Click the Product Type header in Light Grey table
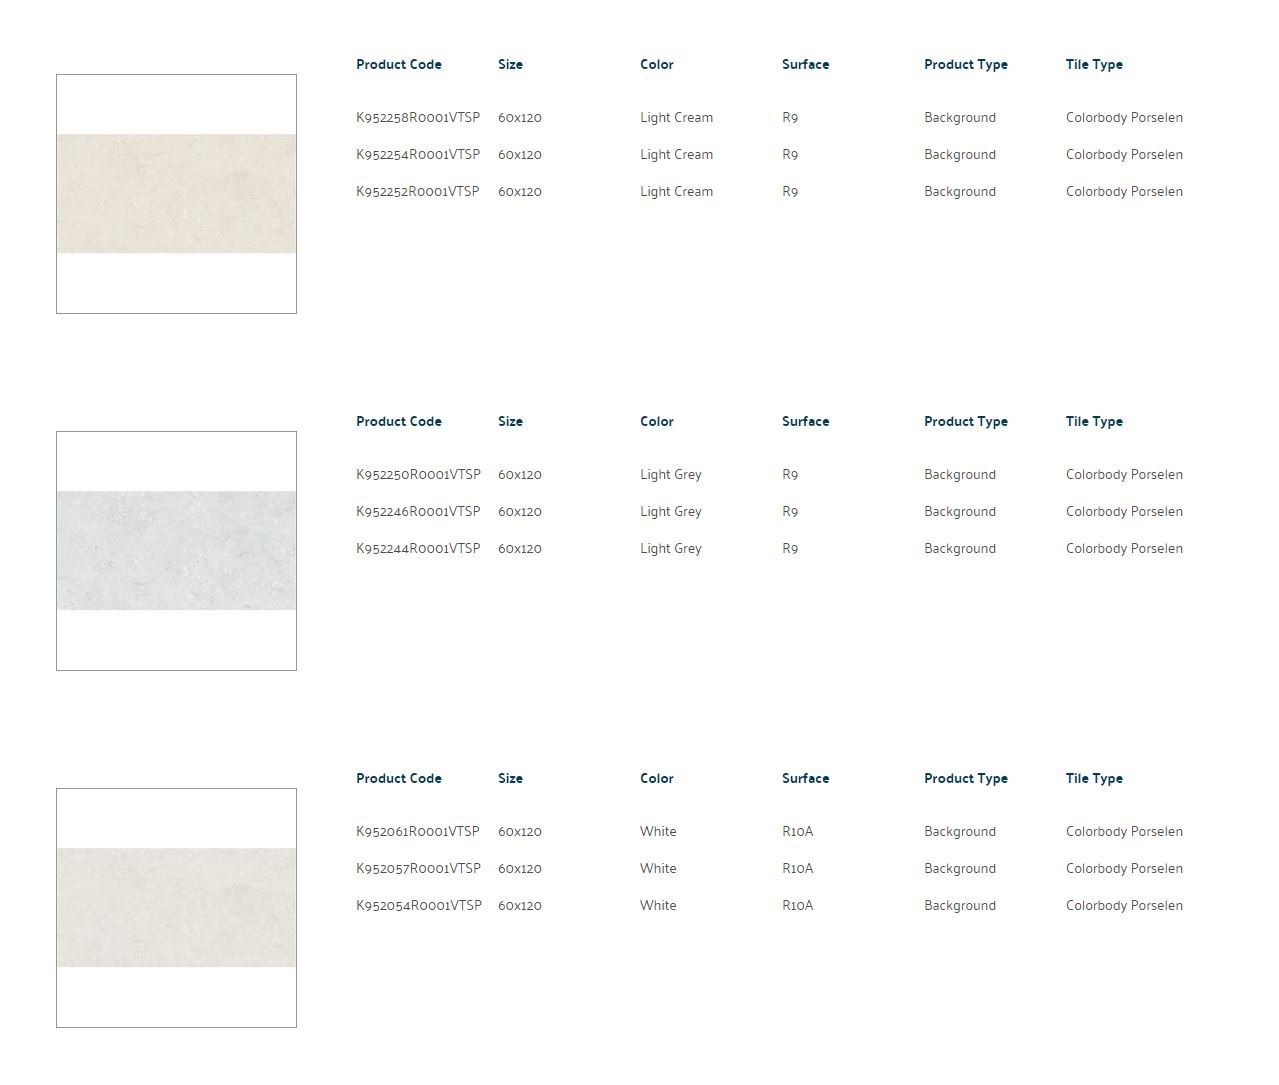Image resolution: width=1279 pixels, height=1085 pixels. [x=965, y=422]
